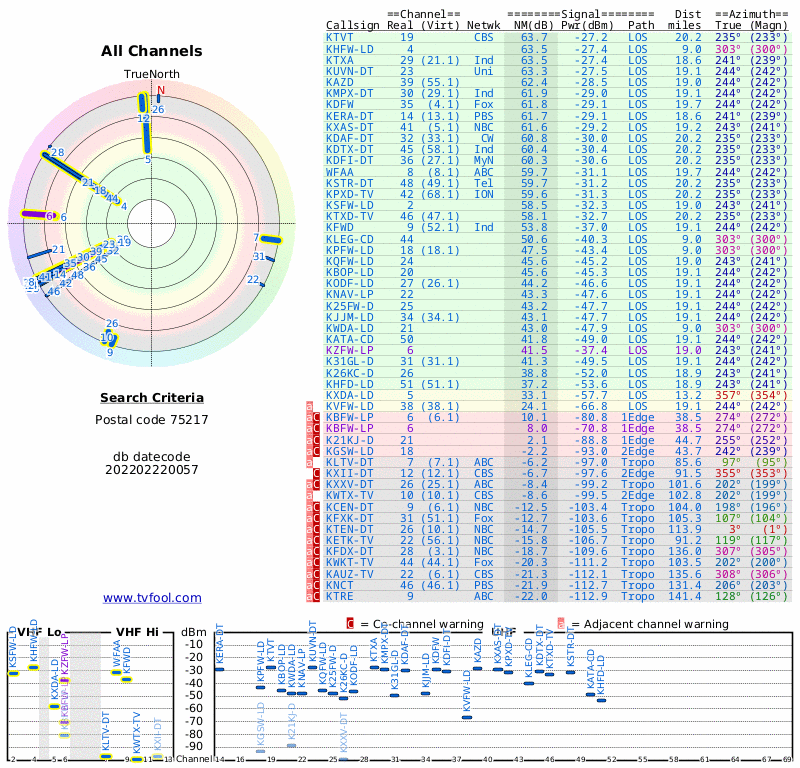Select KTXA callsign in the table
This screenshot has width=800, height=768.
(339, 60)
